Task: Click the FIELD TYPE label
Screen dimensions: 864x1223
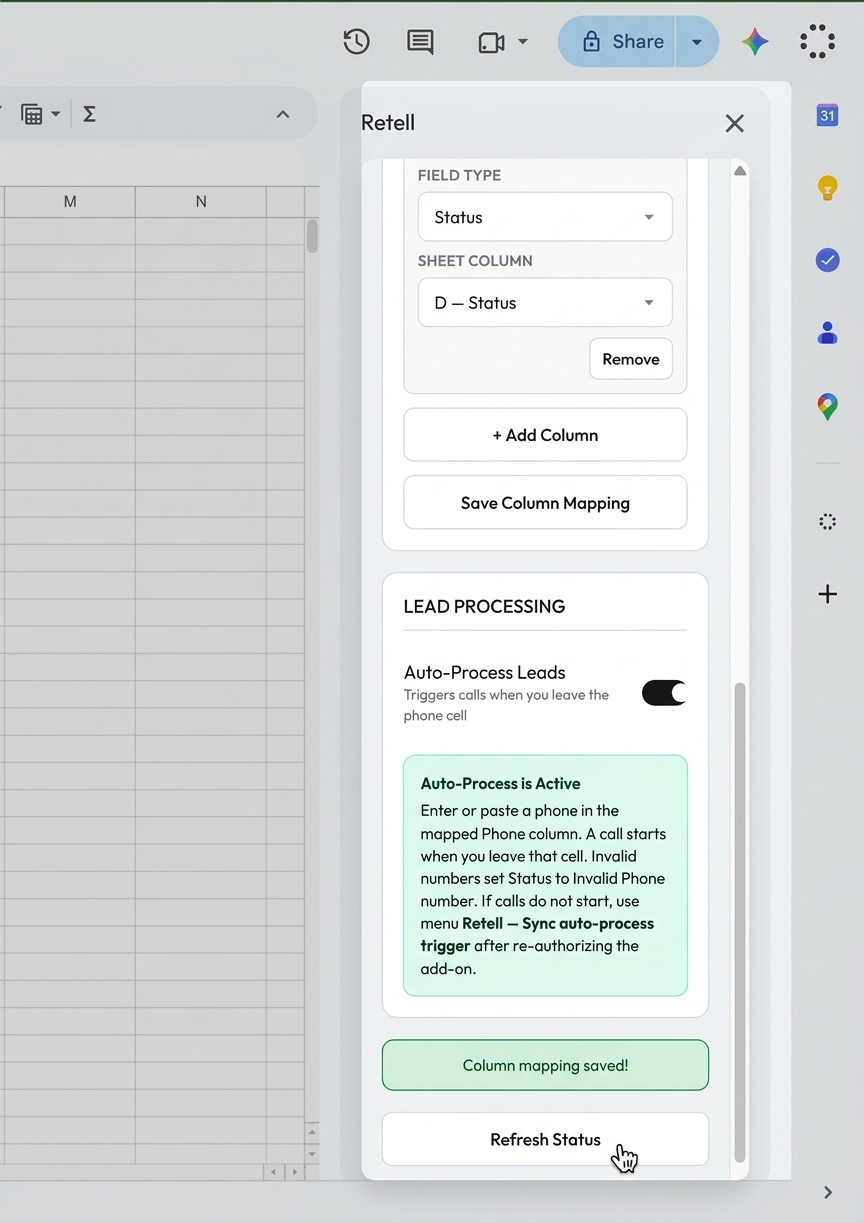Action: pyautogui.click(x=459, y=175)
